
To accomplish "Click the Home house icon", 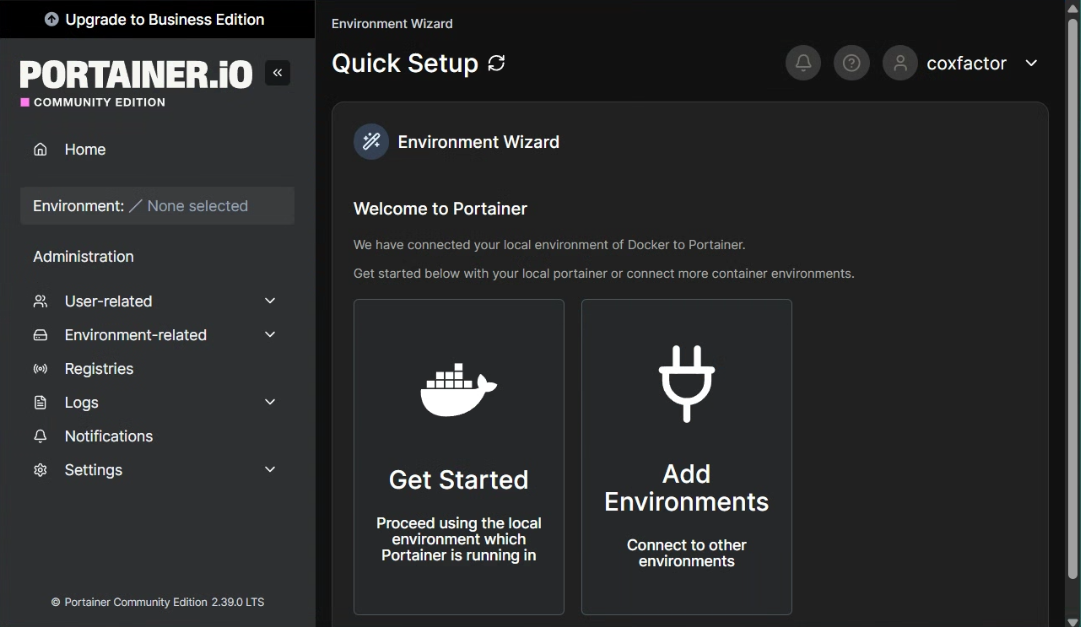I will pos(41,149).
